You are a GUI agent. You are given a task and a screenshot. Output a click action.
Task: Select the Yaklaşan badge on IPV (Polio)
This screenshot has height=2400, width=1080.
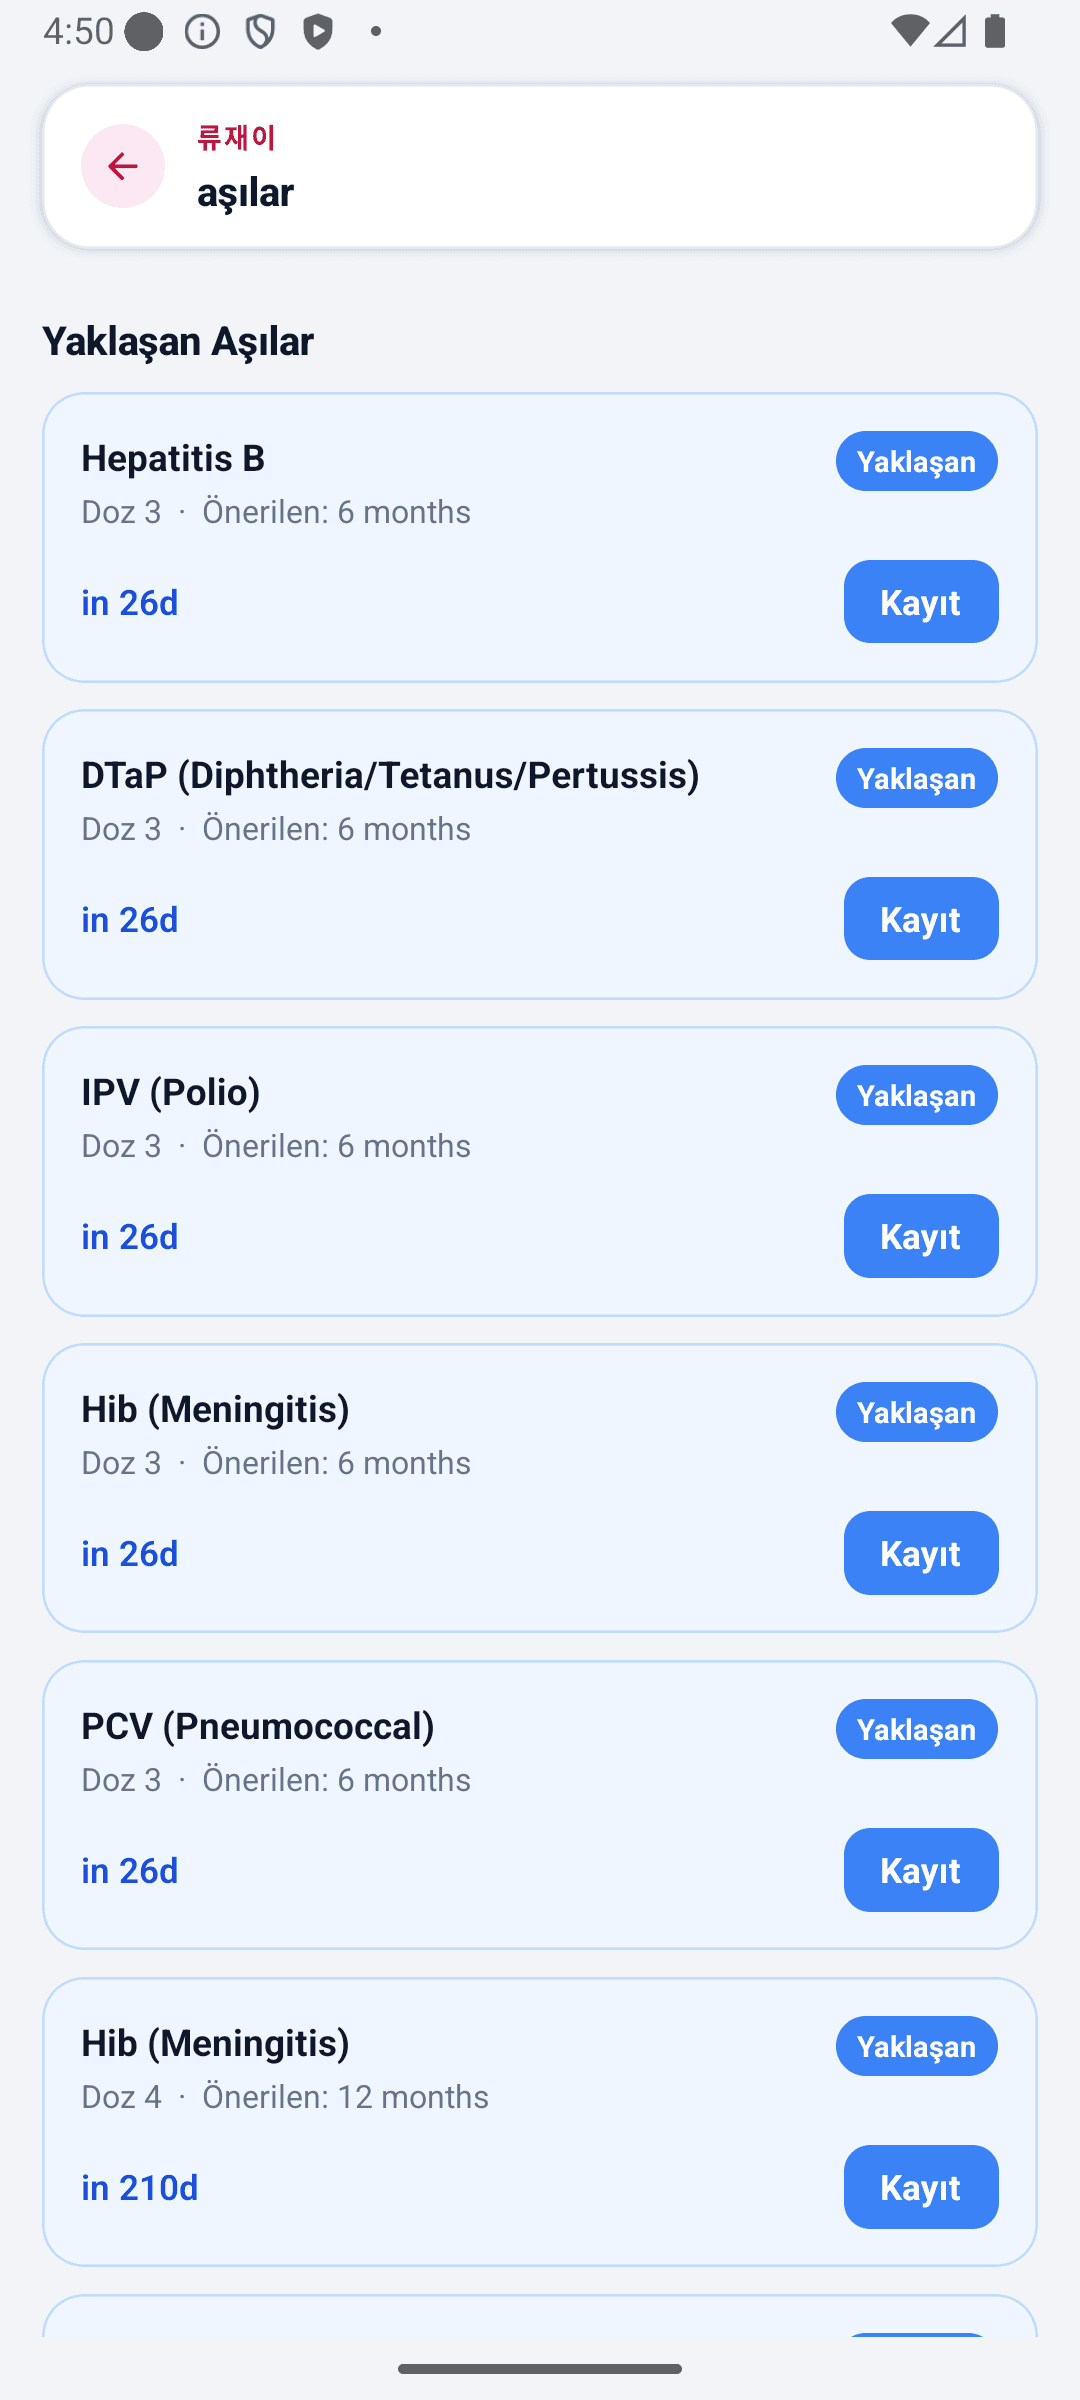(x=917, y=1095)
